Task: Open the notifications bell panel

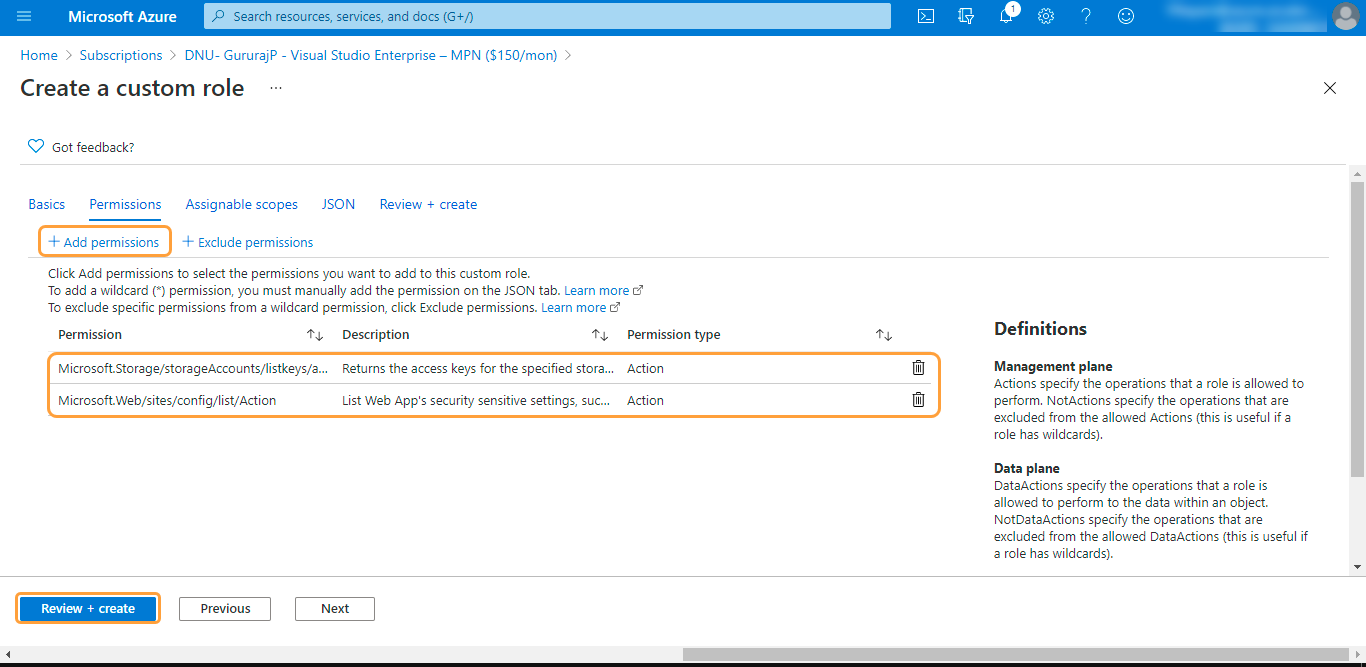Action: click(x=1006, y=17)
